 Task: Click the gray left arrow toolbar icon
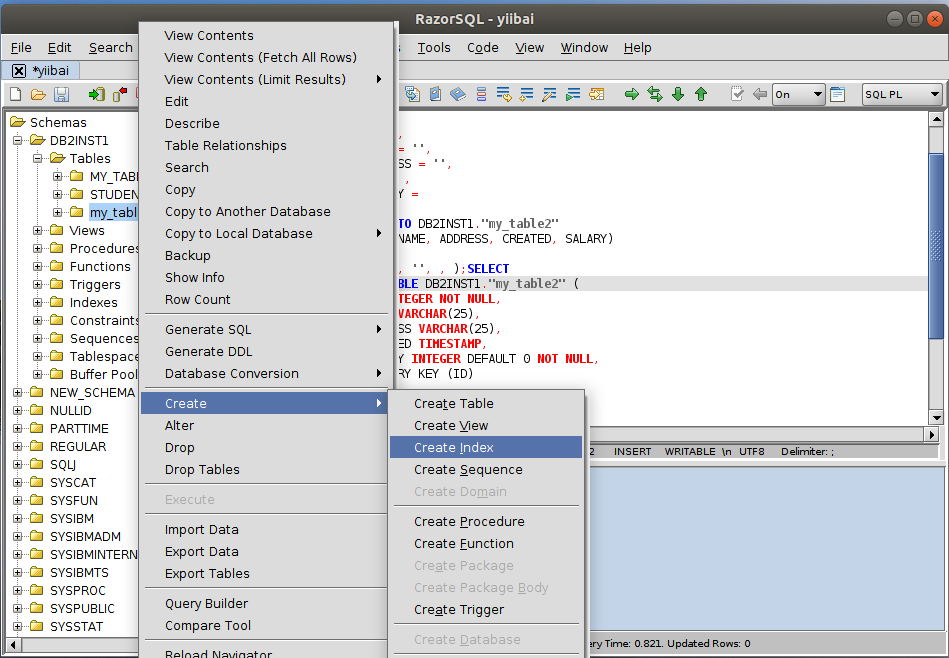(760, 94)
